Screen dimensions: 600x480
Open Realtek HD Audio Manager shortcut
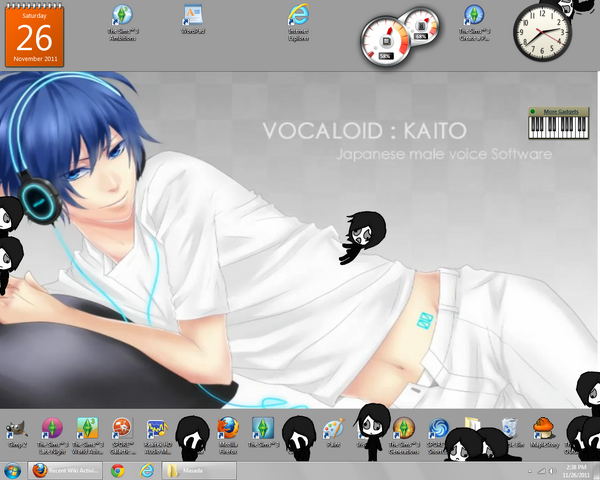coord(158,436)
